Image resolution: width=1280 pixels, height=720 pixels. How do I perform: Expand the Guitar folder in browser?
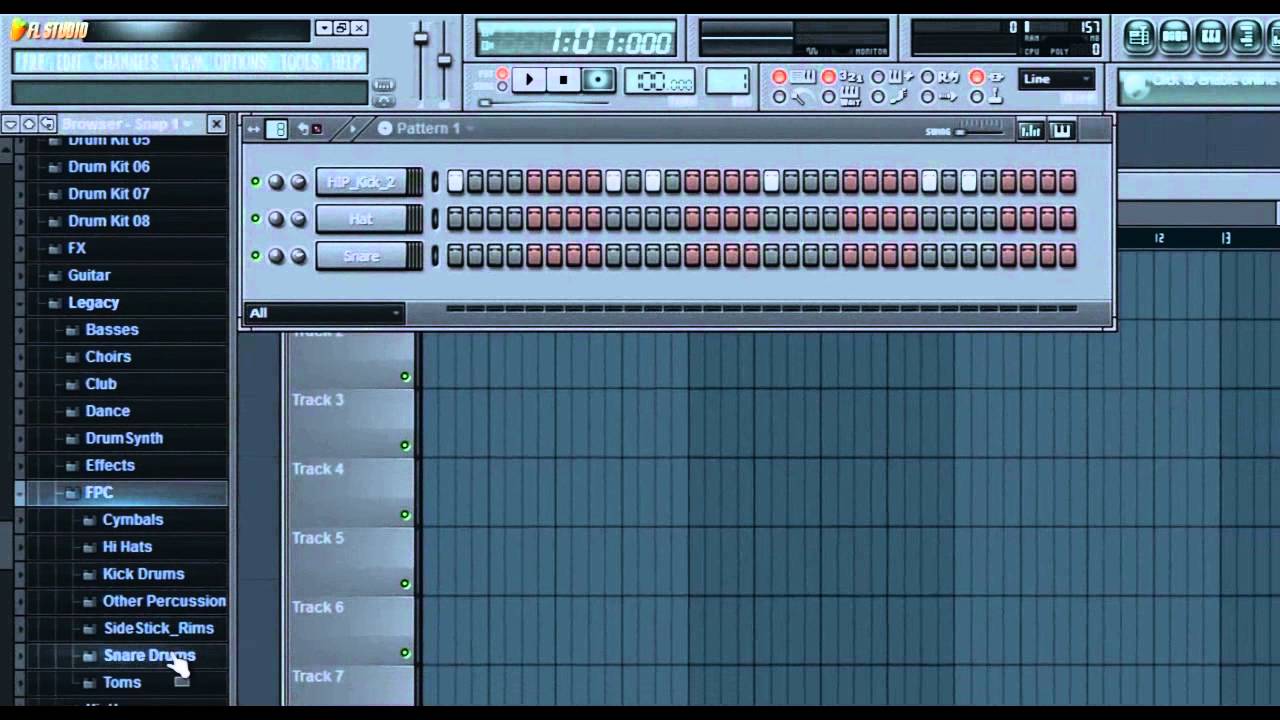point(88,275)
